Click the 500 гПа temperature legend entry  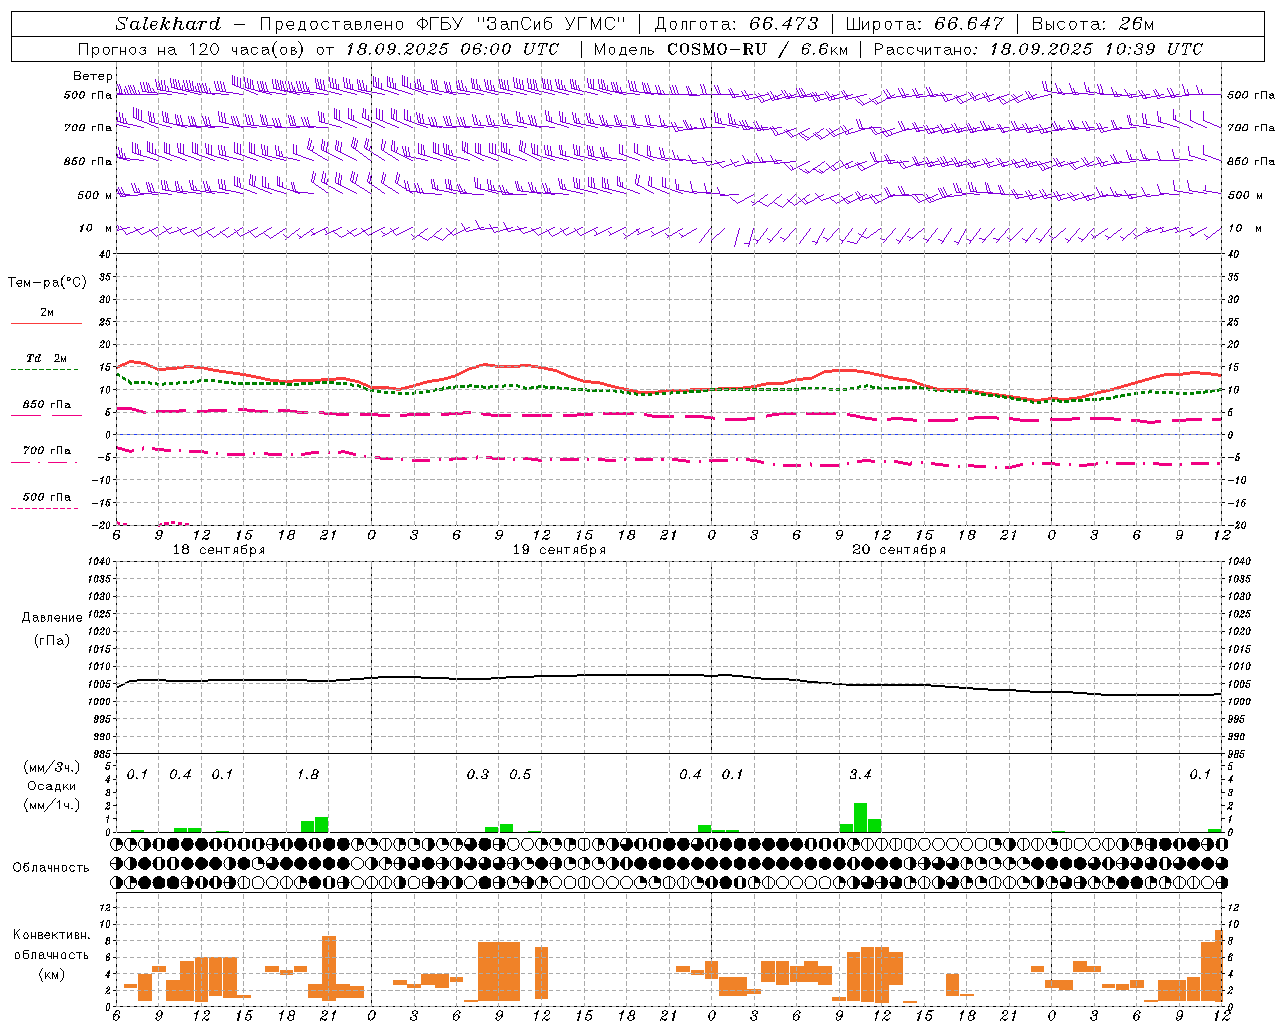[x=47, y=497]
